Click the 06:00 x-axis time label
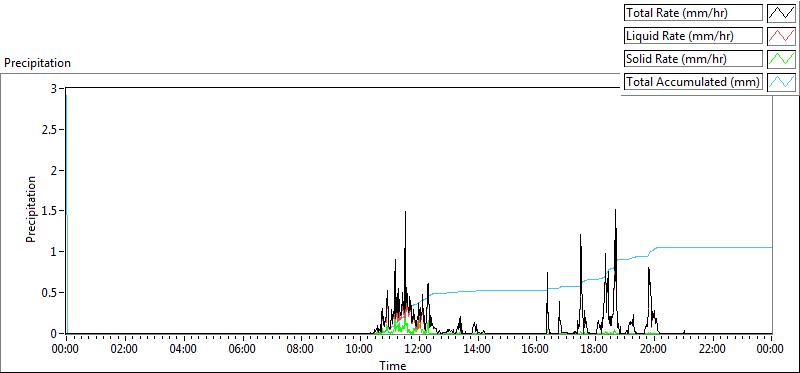The image size is (800, 373). point(242,349)
